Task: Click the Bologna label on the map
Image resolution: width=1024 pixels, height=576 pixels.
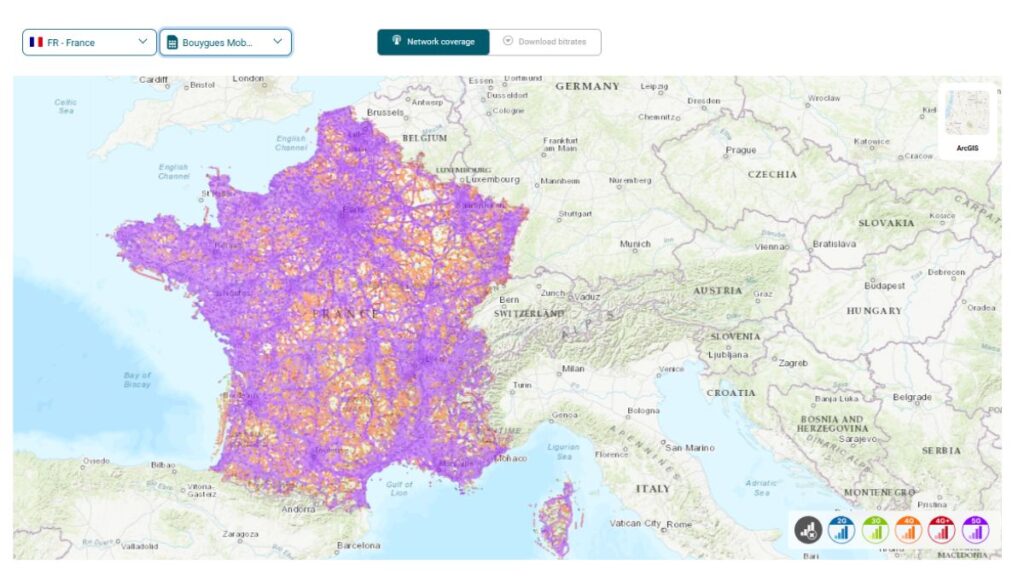Action: pos(643,411)
